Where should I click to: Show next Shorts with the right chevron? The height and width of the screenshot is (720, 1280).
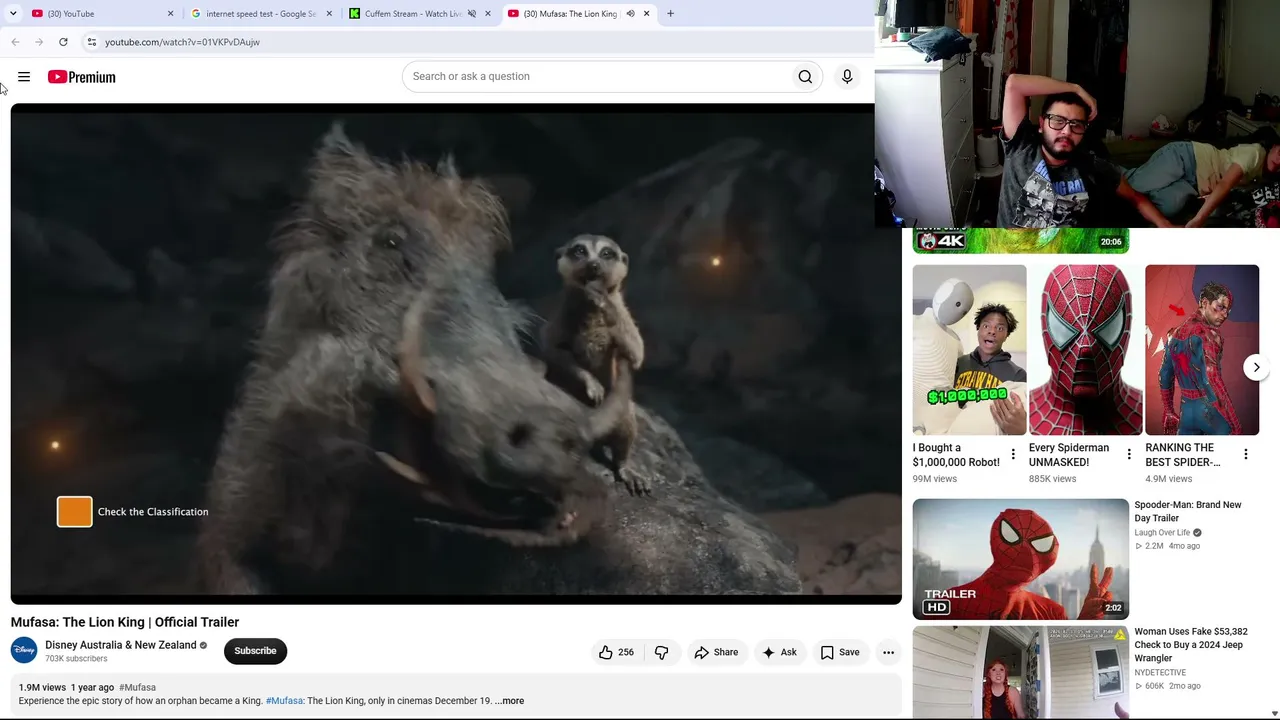click(x=1256, y=367)
